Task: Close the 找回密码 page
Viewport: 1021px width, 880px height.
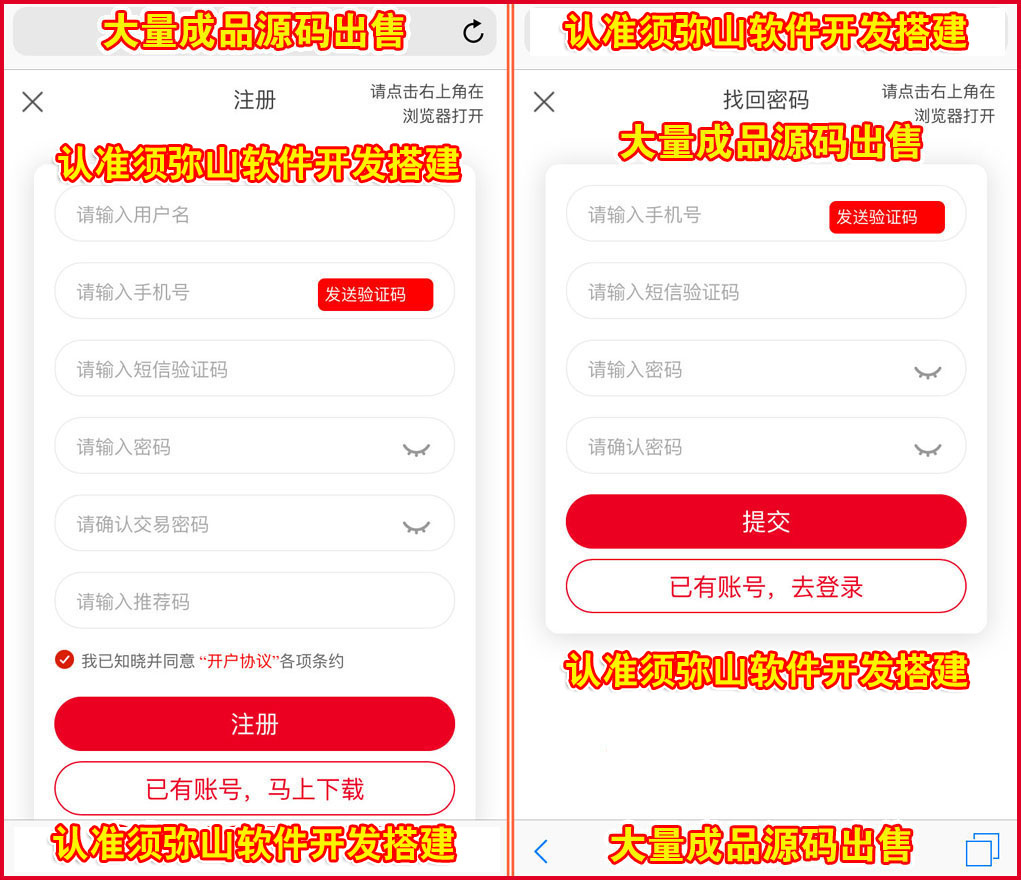Action: coord(544,102)
